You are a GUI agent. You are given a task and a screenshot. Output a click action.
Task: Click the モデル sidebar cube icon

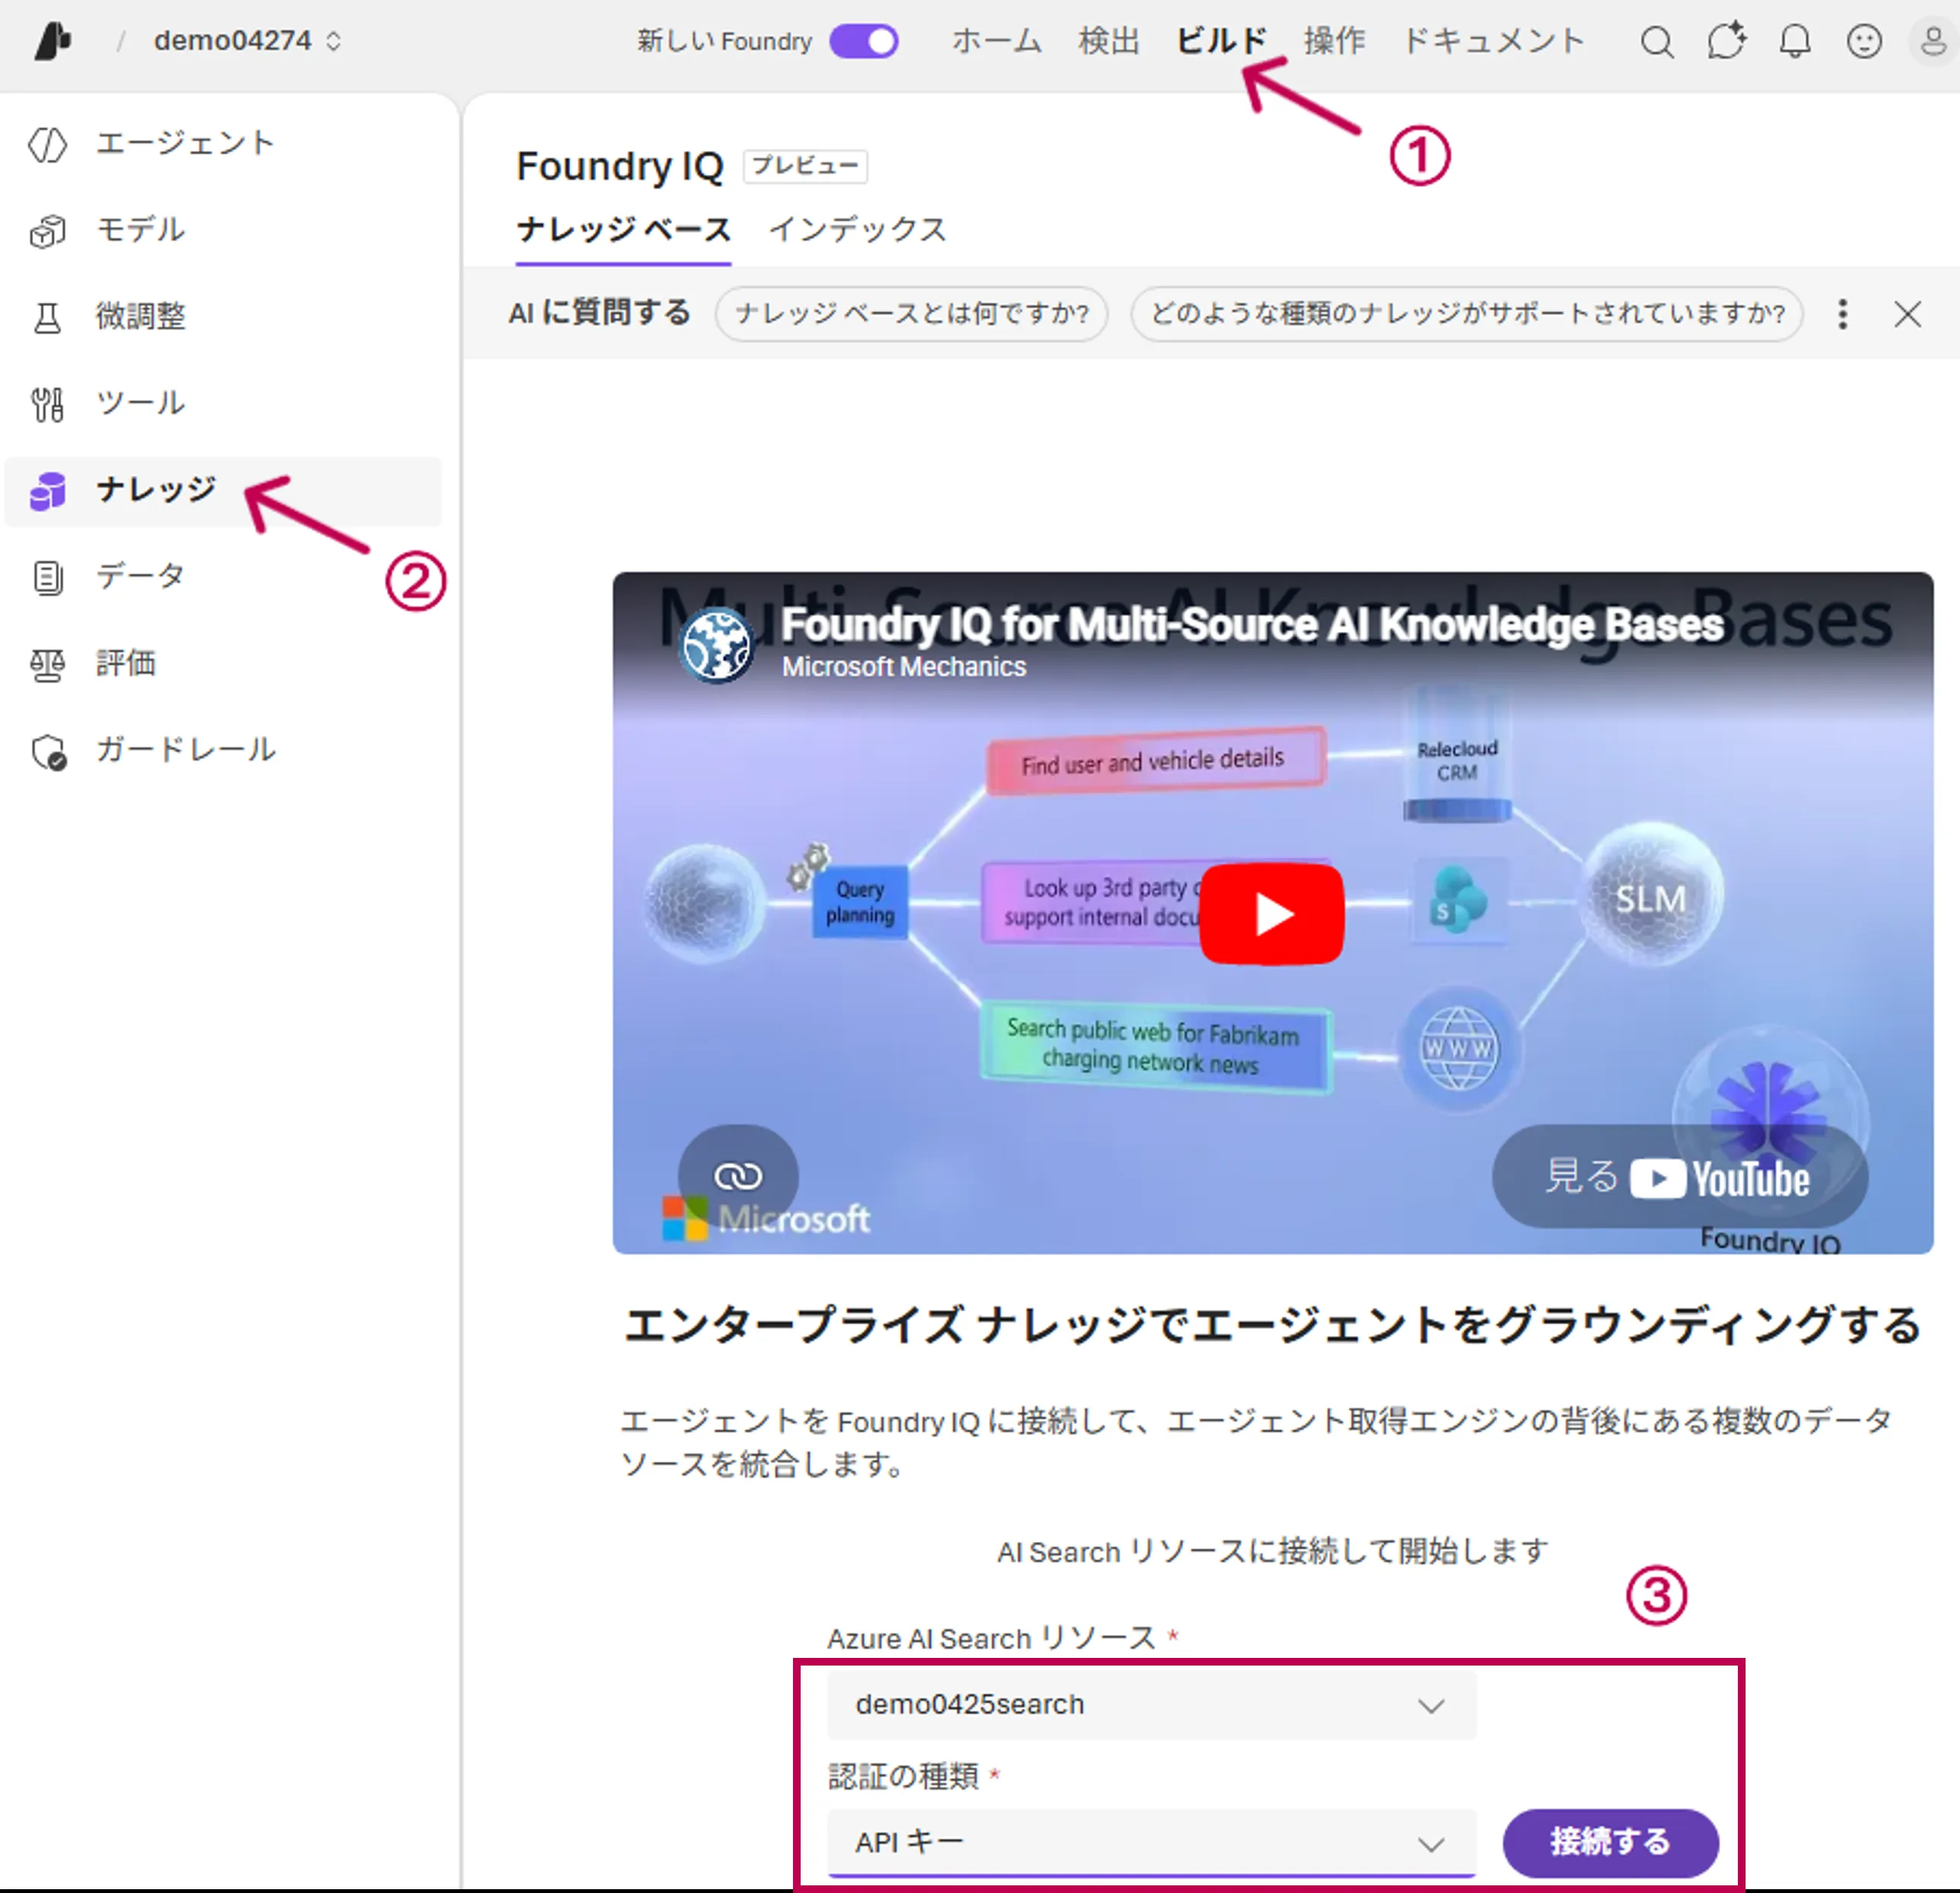(47, 231)
